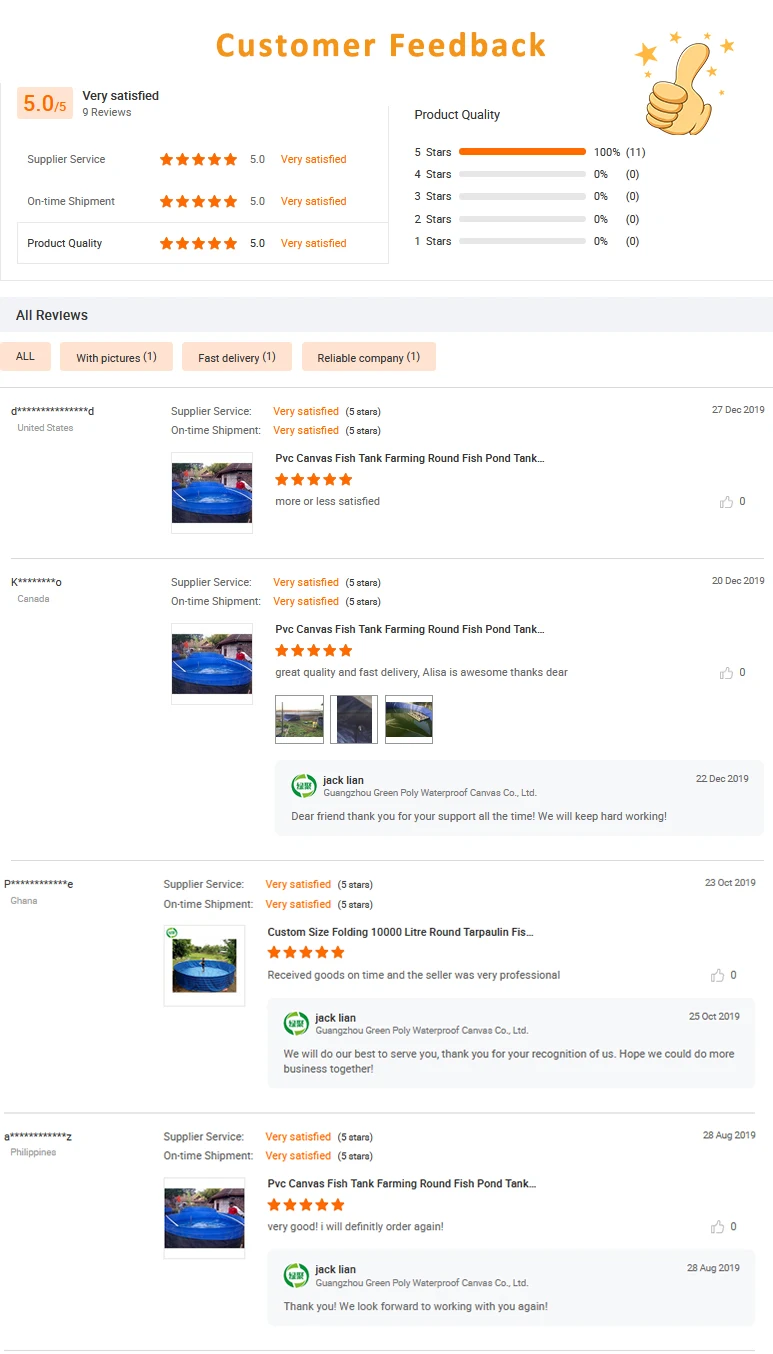Click 'jack lian' in the 28 Aug 2019 reply

click(x=335, y=1270)
